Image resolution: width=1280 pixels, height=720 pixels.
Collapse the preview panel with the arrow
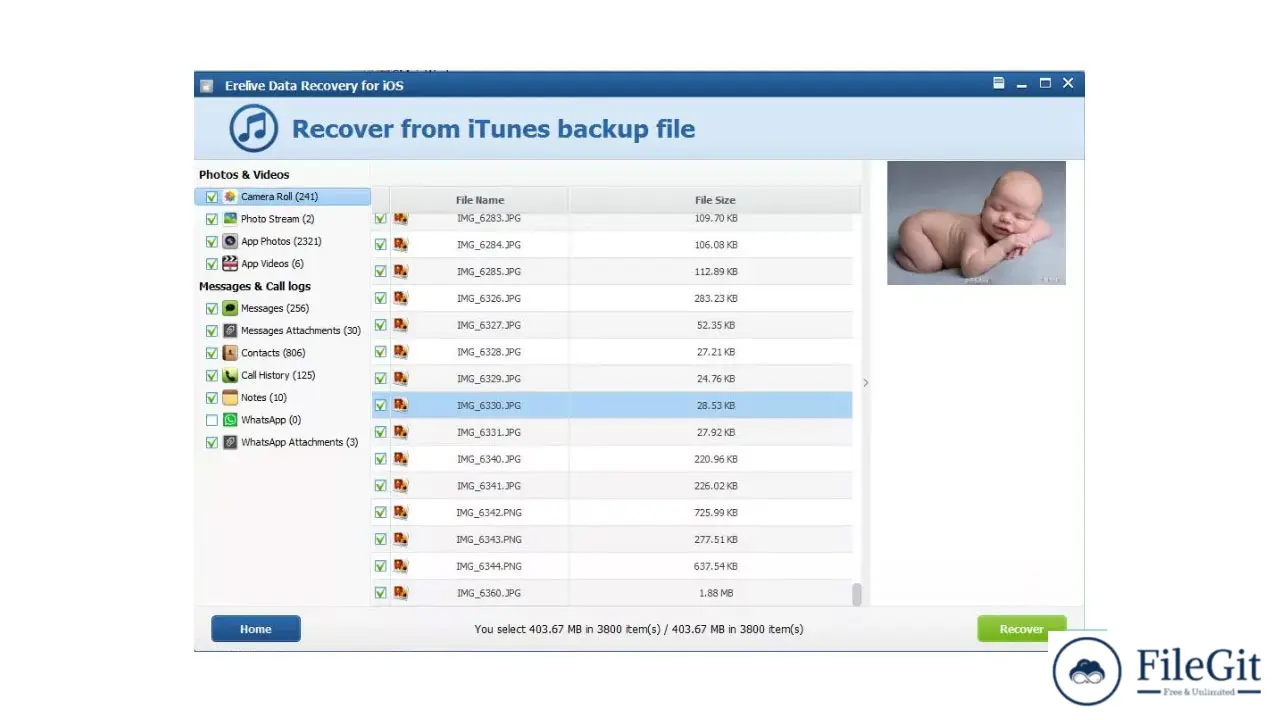point(865,382)
